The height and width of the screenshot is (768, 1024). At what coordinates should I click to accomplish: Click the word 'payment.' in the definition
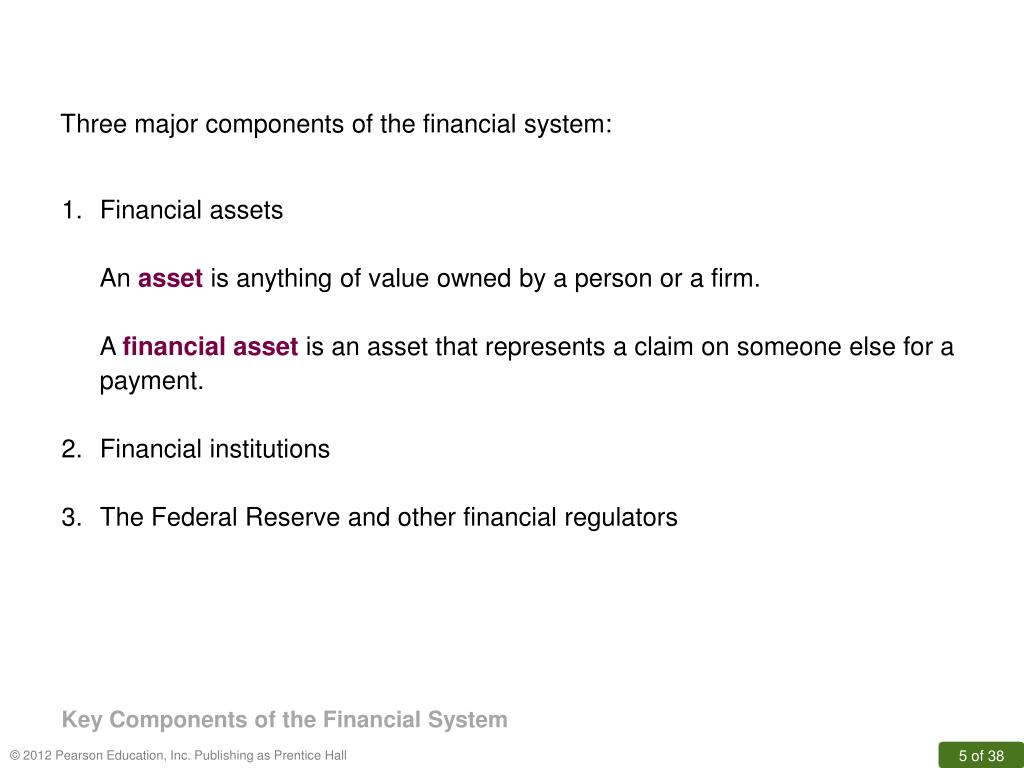[152, 381]
